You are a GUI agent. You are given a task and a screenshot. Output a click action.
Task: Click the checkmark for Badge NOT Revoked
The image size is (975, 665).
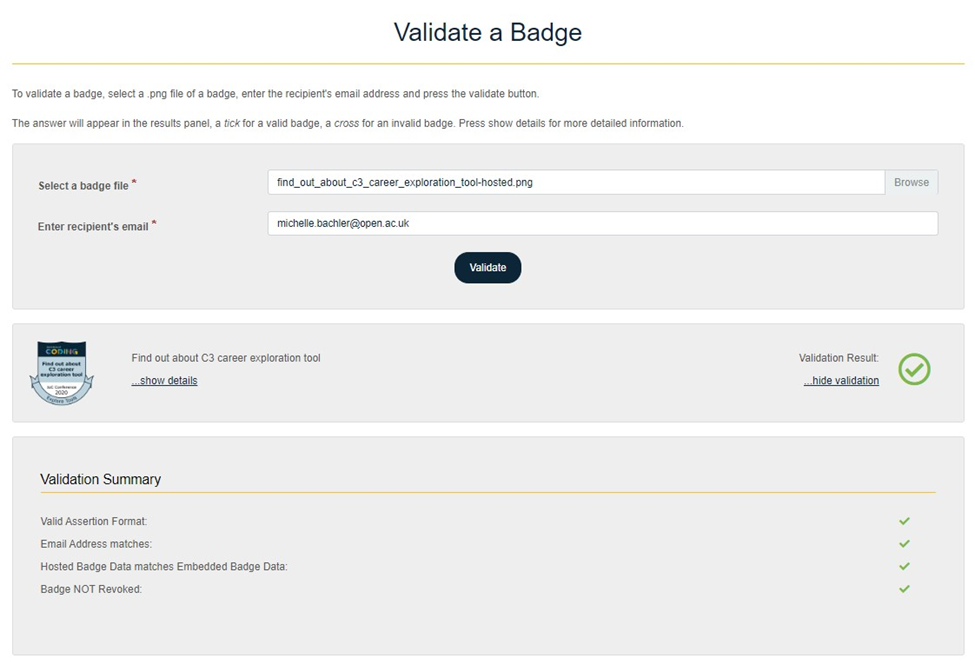coord(904,589)
